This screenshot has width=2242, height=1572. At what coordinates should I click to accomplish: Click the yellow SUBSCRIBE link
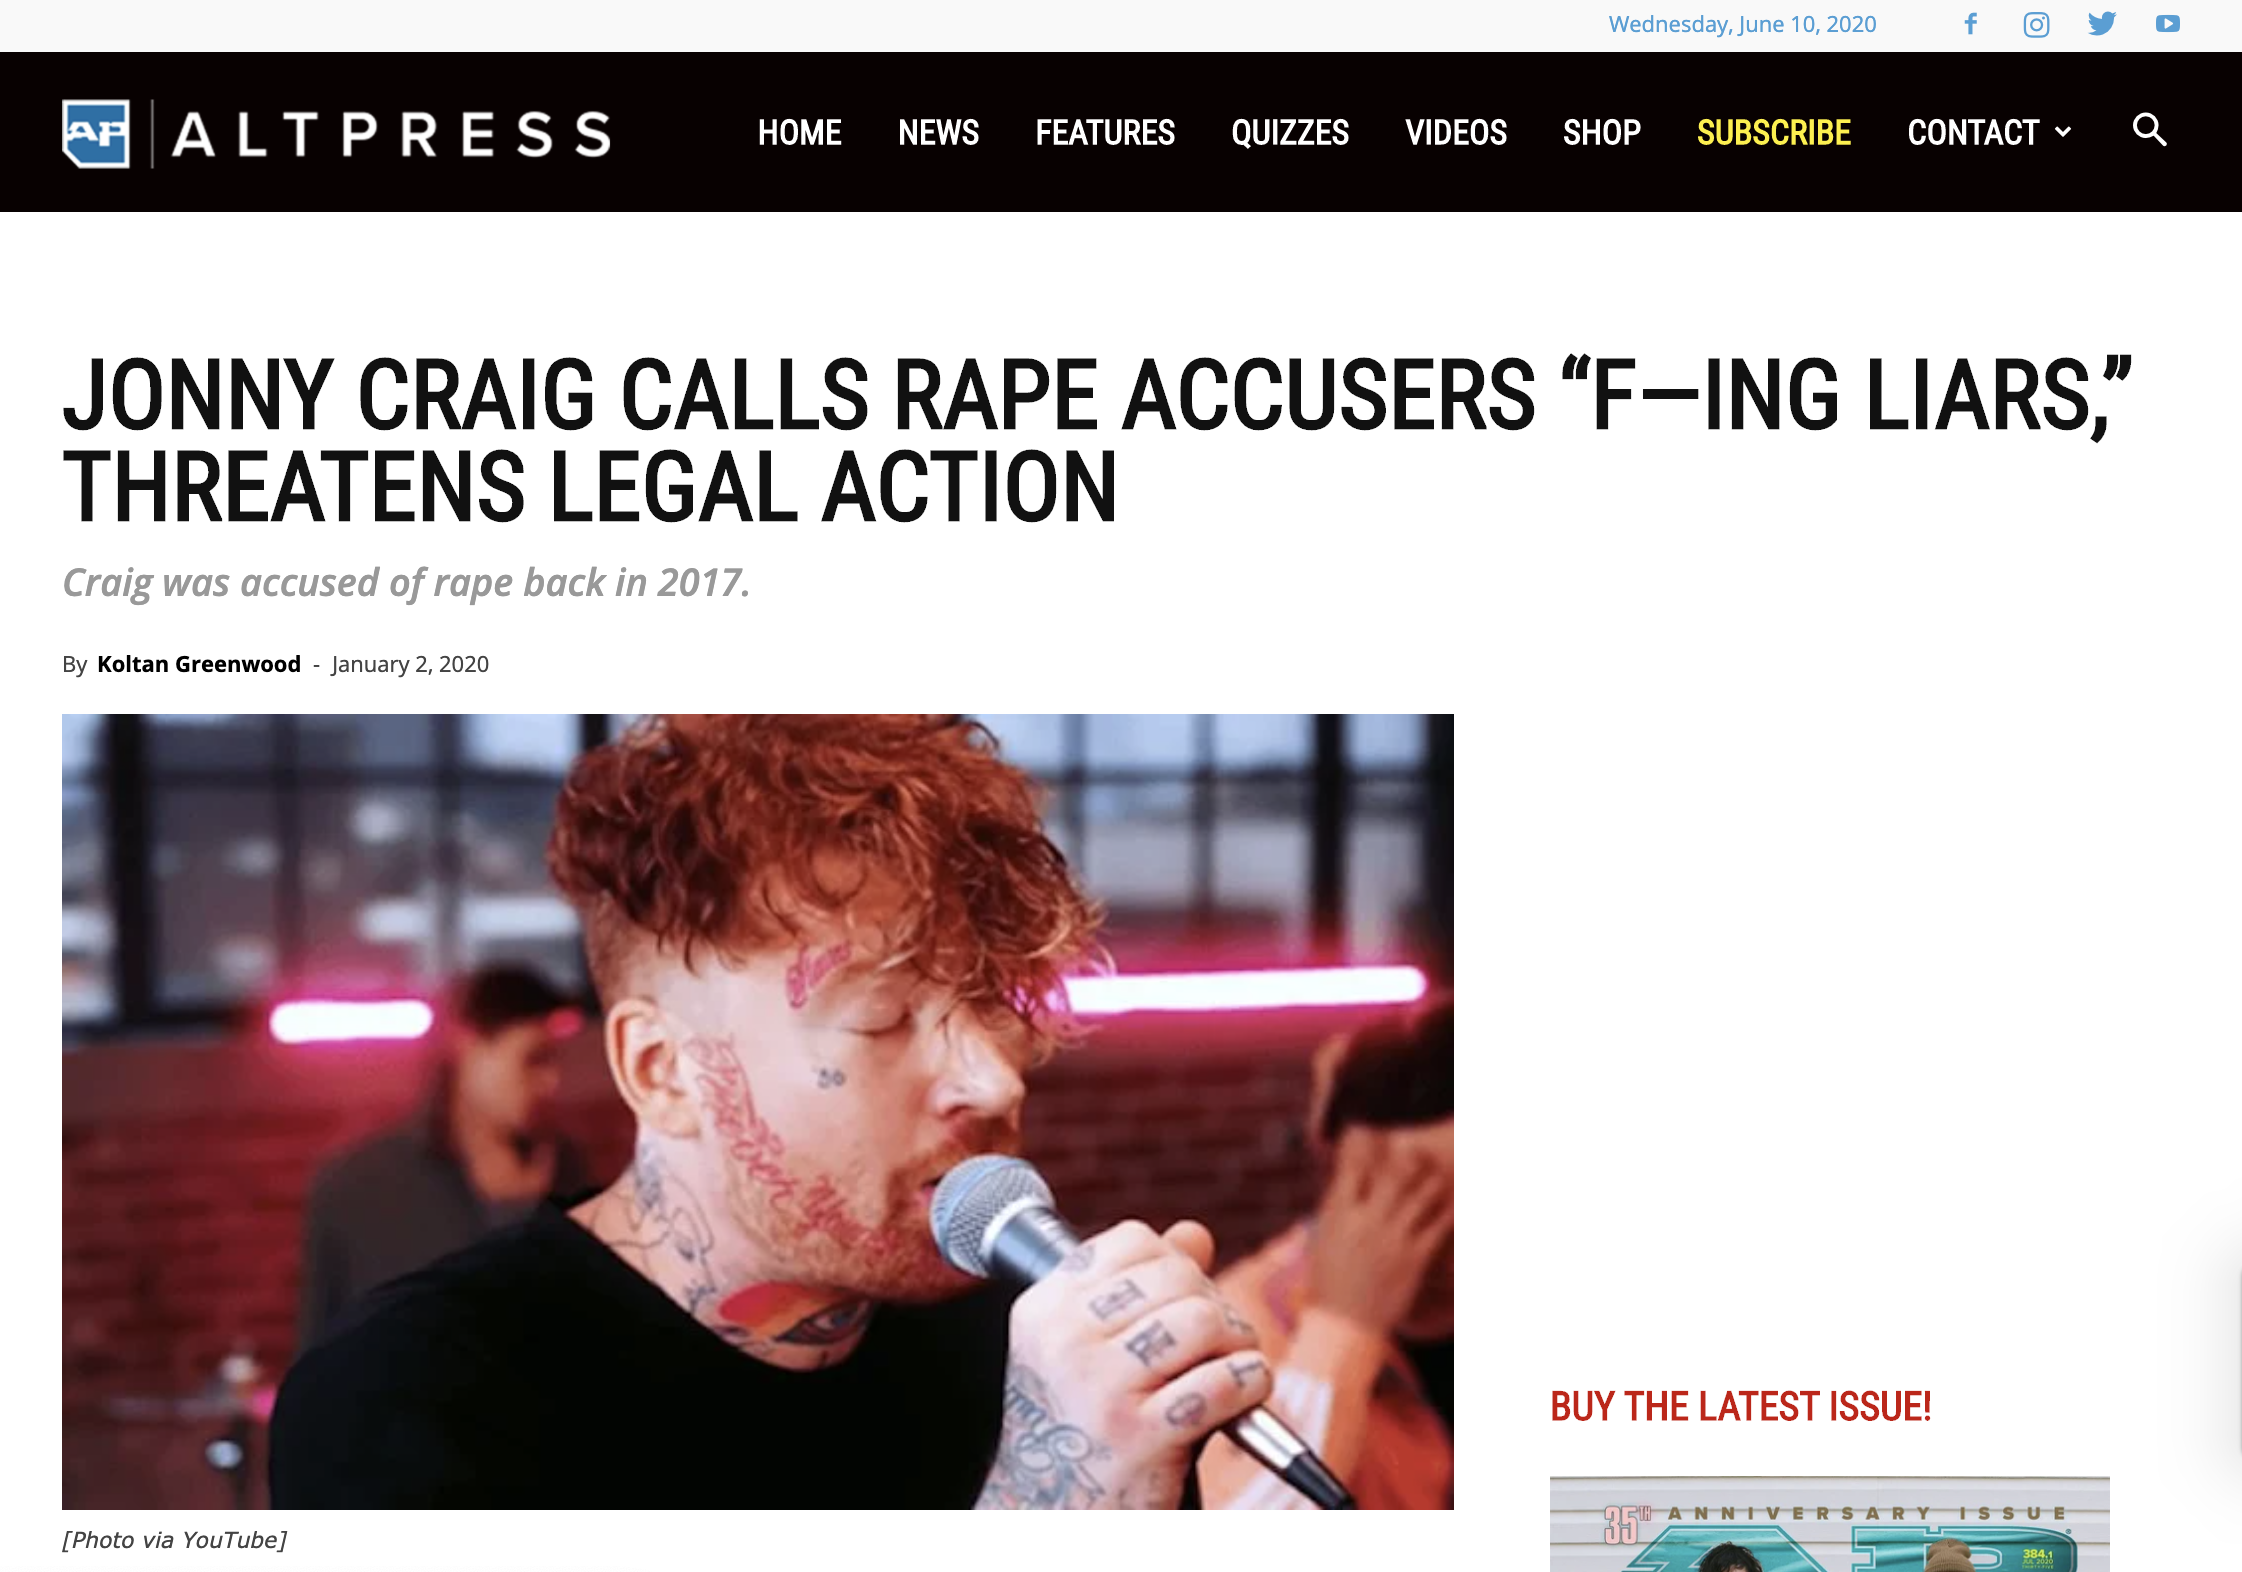[x=1774, y=132]
